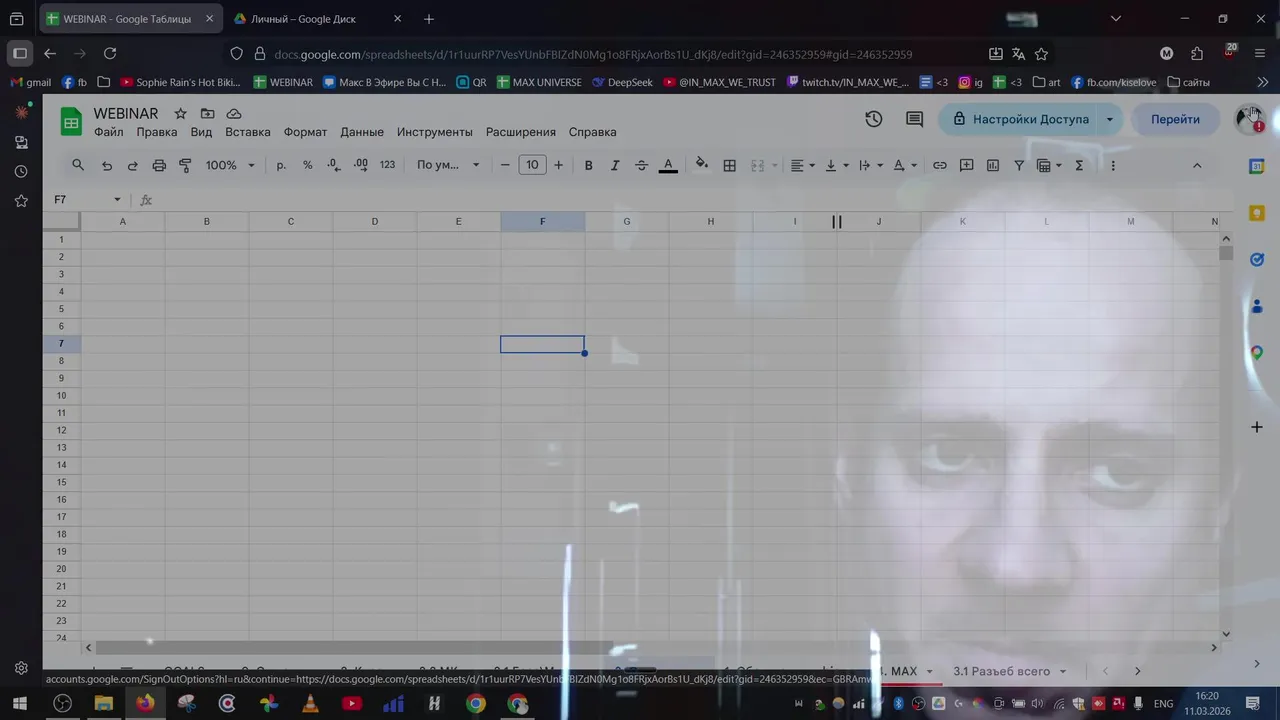Print the spreadsheet
The width and height of the screenshot is (1280, 720).
point(159,165)
